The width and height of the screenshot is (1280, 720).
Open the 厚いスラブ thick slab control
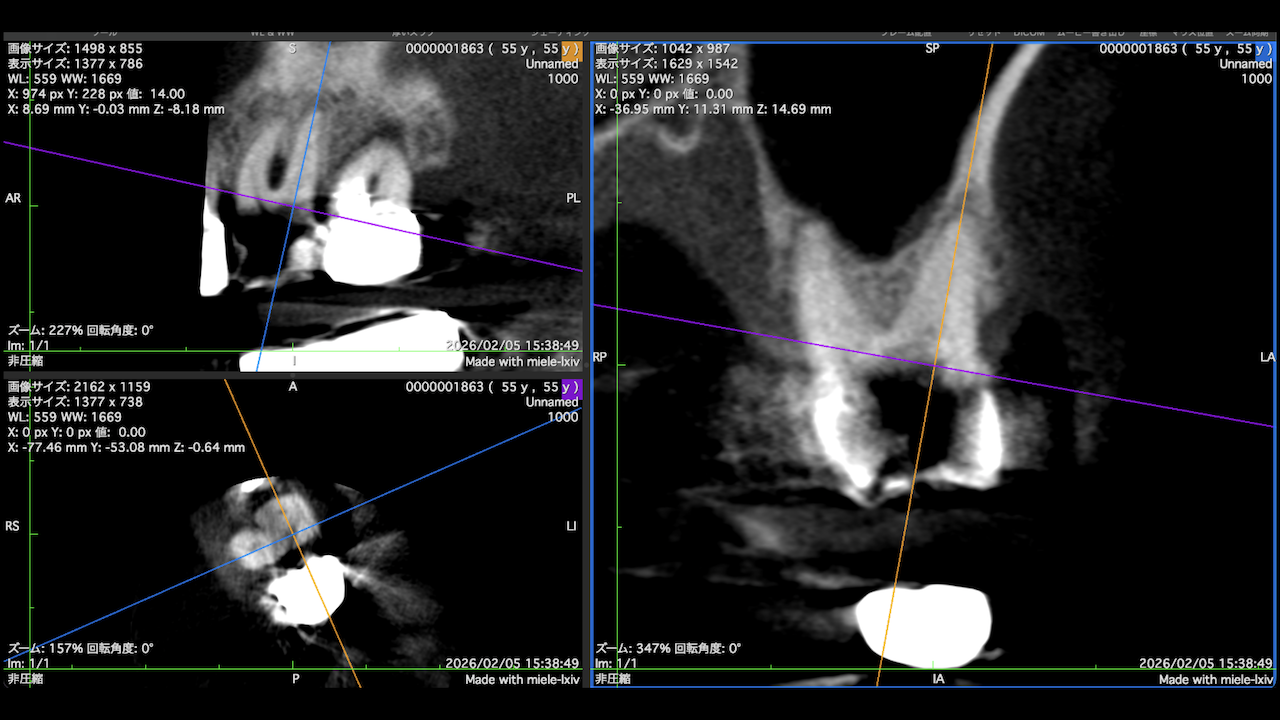[411, 33]
